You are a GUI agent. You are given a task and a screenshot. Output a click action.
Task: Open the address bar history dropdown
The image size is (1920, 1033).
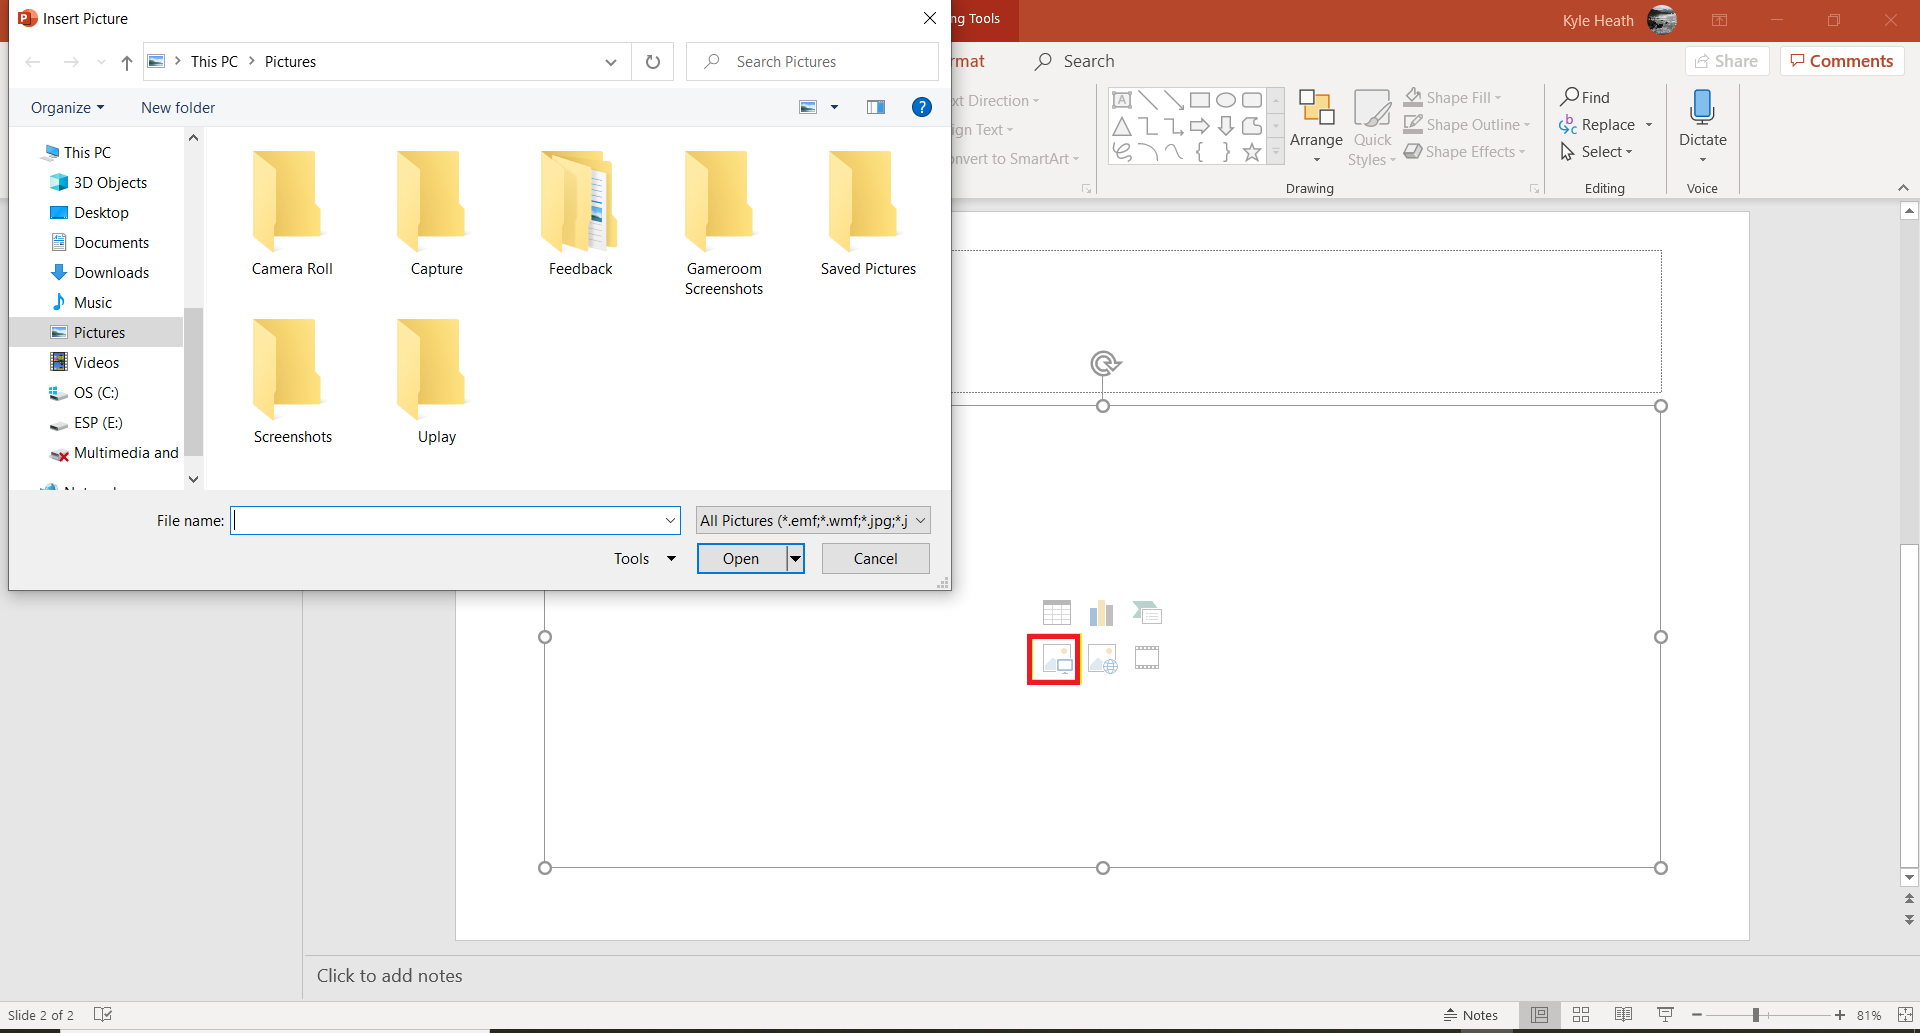click(x=610, y=61)
